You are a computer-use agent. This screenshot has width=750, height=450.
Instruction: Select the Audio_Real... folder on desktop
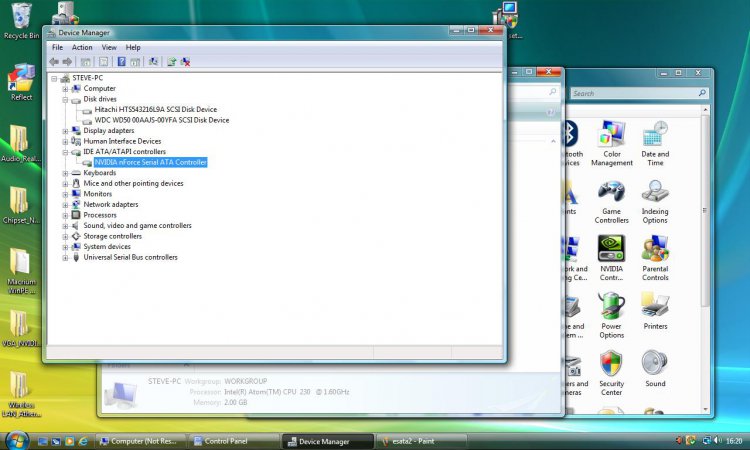pos(21,143)
